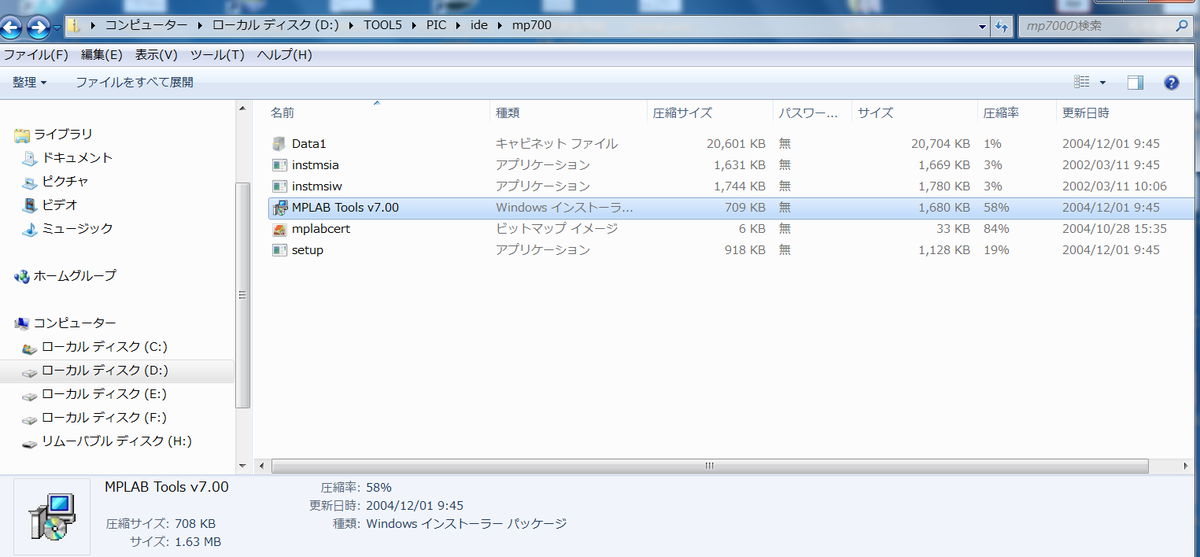
Task: Open the ファイル(F) menu
Action: tap(36, 55)
